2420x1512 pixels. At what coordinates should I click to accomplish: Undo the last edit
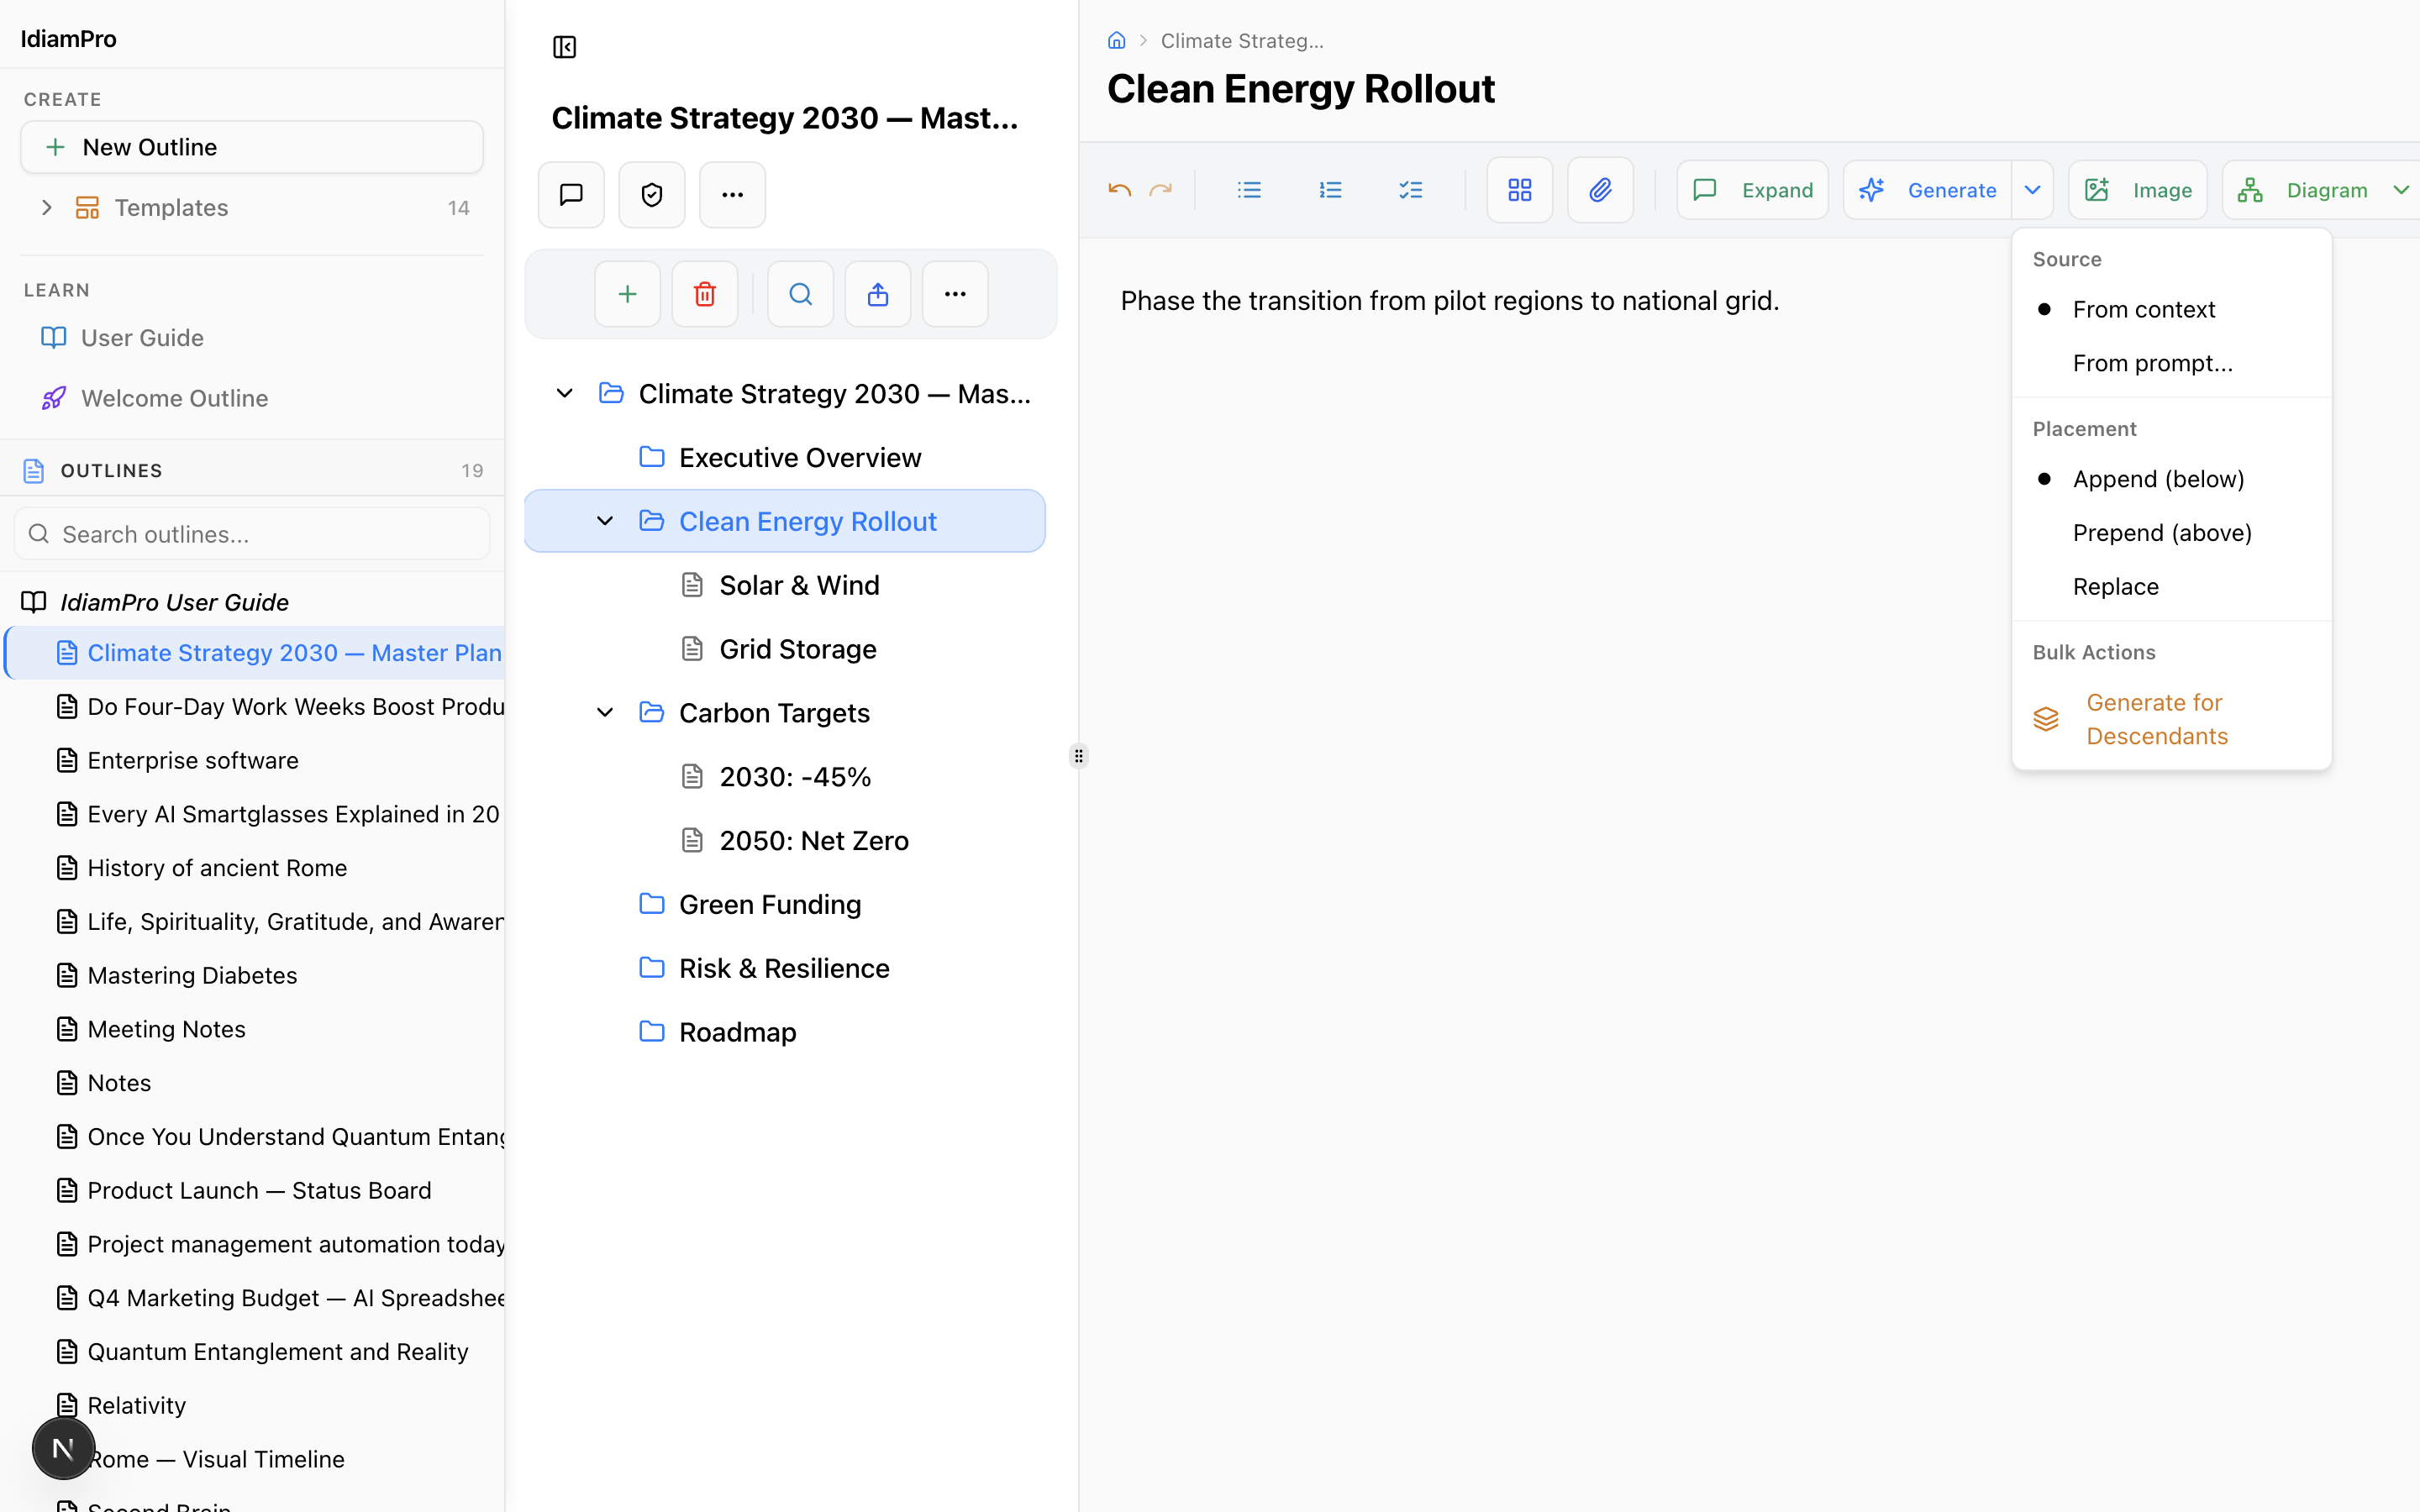click(1119, 190)
